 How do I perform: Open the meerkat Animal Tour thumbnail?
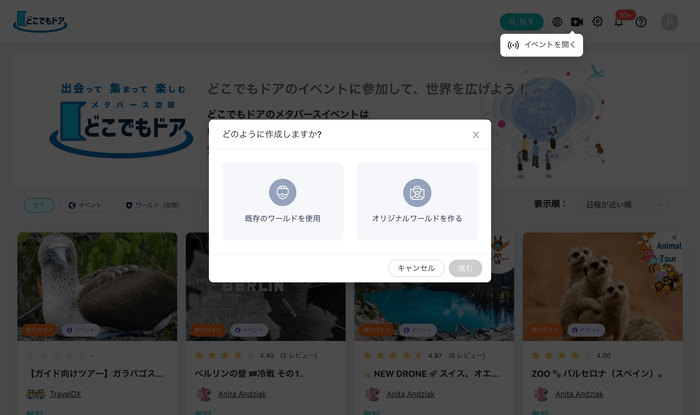coord(603,286)
